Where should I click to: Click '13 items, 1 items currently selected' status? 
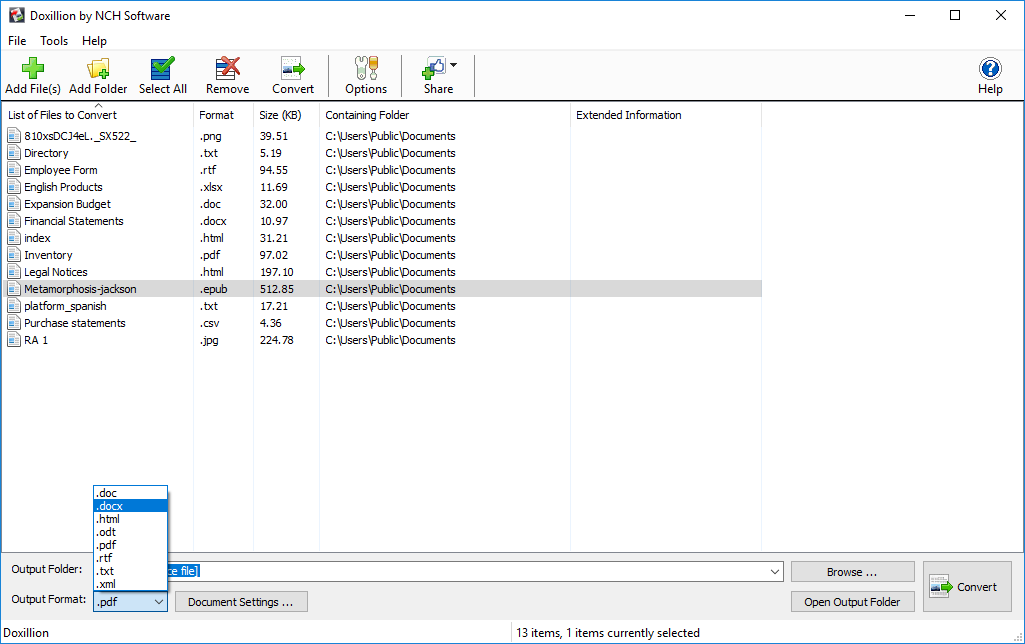[x=608, y=633]
